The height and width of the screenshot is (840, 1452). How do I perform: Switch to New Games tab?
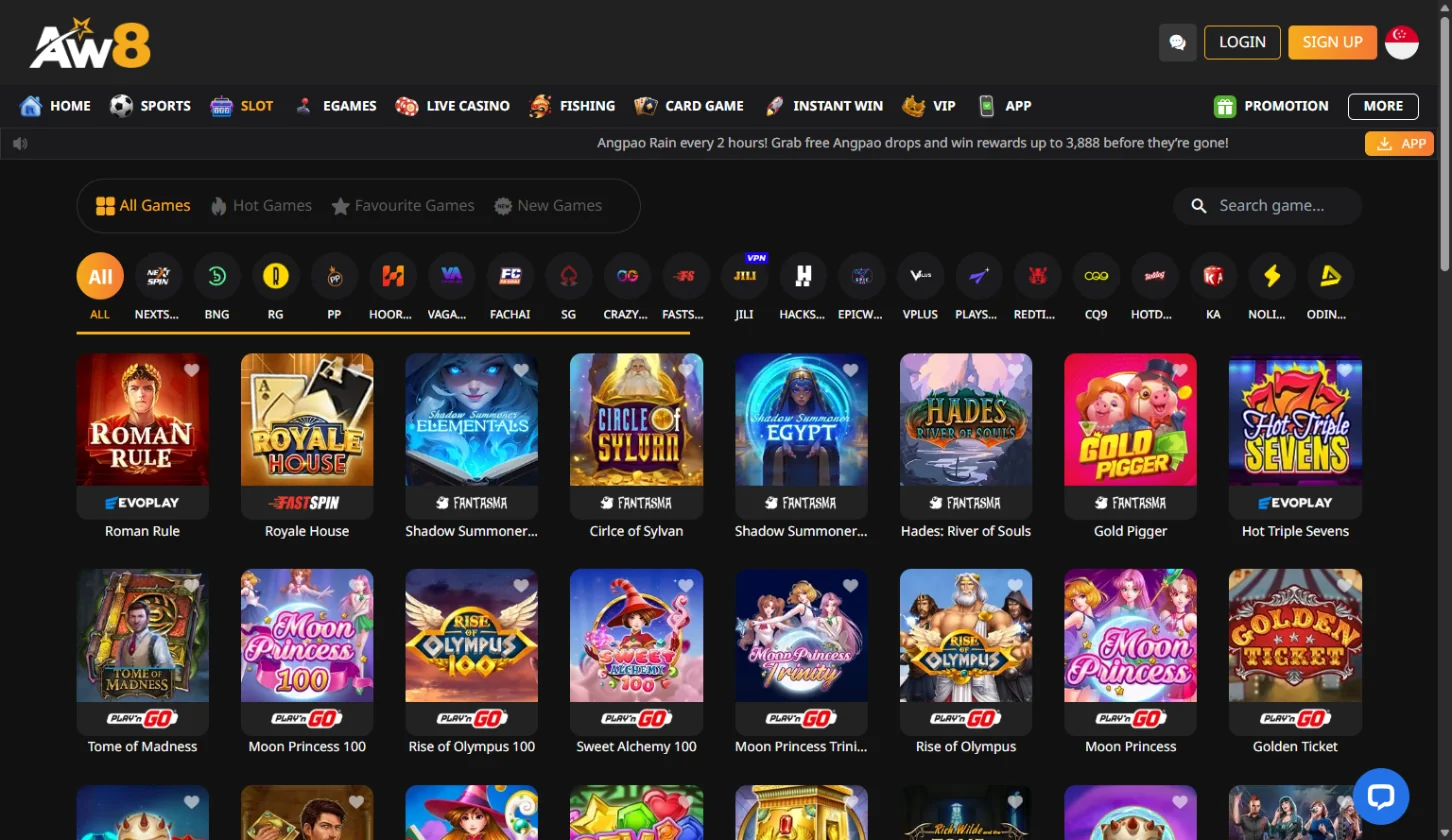point(548,205)
